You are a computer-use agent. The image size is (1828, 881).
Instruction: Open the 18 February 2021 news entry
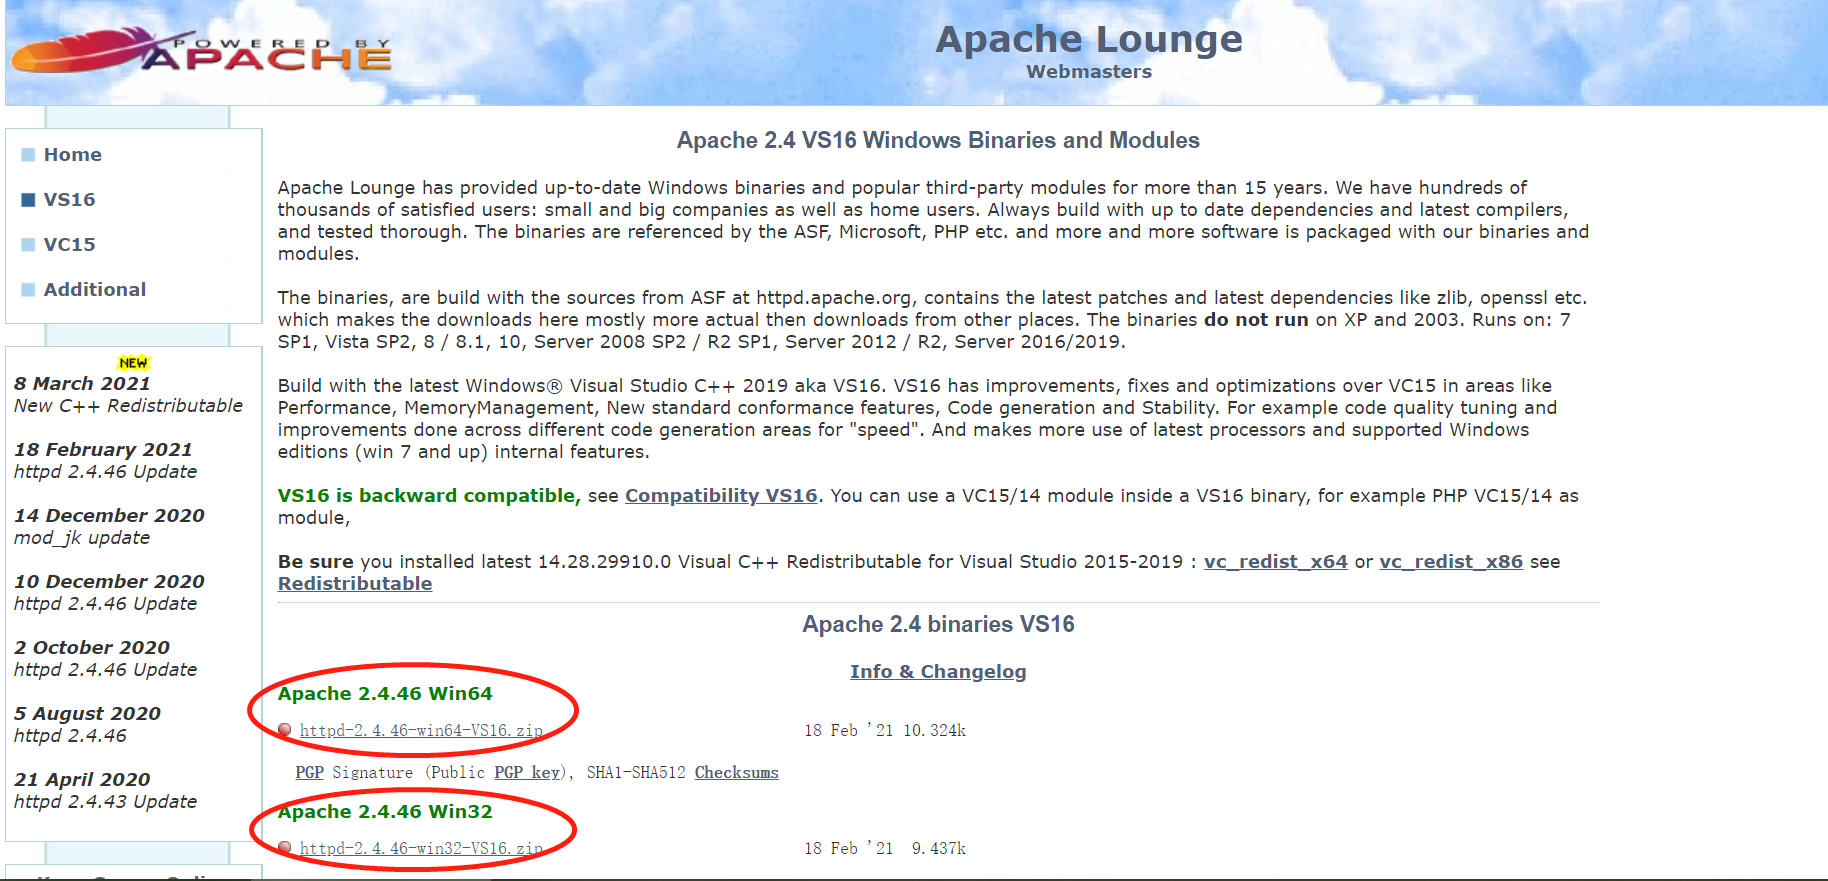pyautogui.click(x=103, y=450)
